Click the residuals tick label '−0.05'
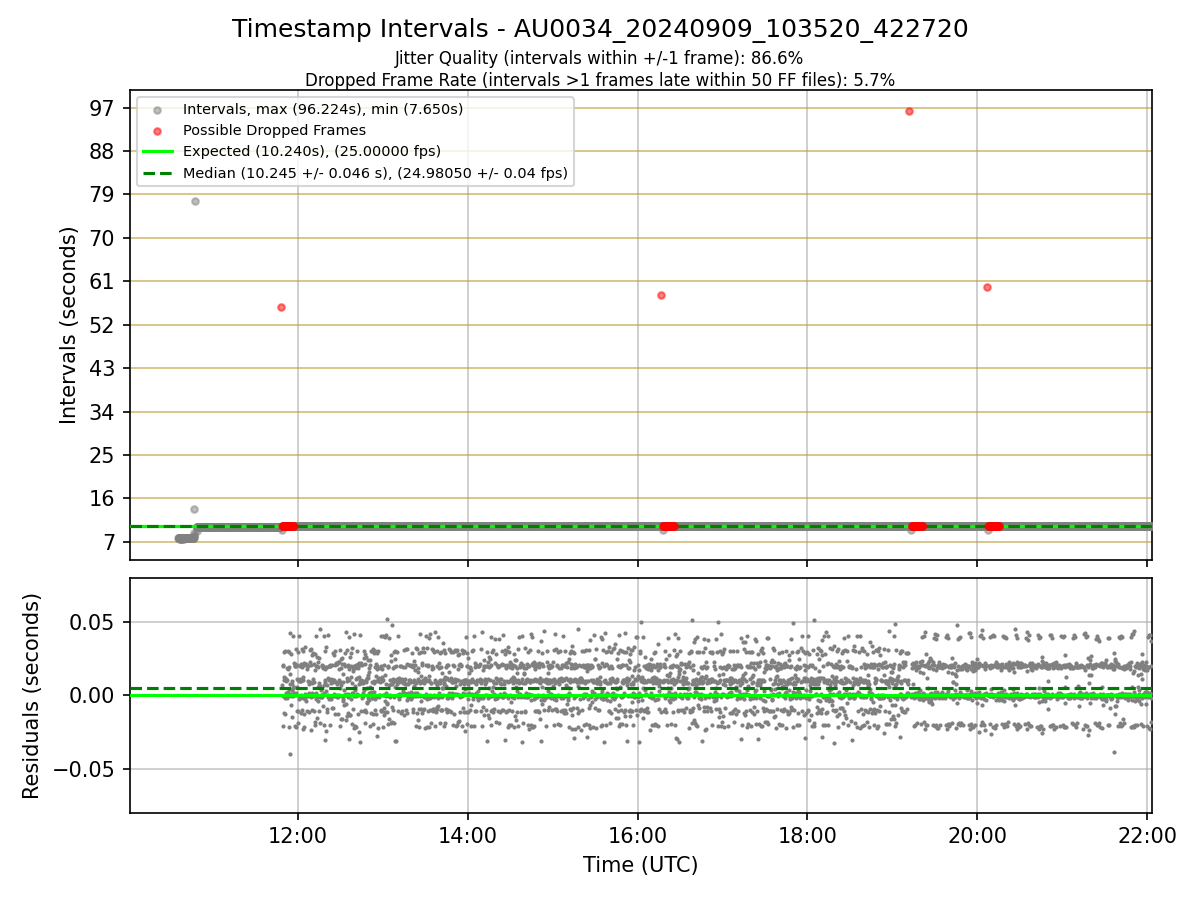The image size is (1200, 900). pos(84,769)
